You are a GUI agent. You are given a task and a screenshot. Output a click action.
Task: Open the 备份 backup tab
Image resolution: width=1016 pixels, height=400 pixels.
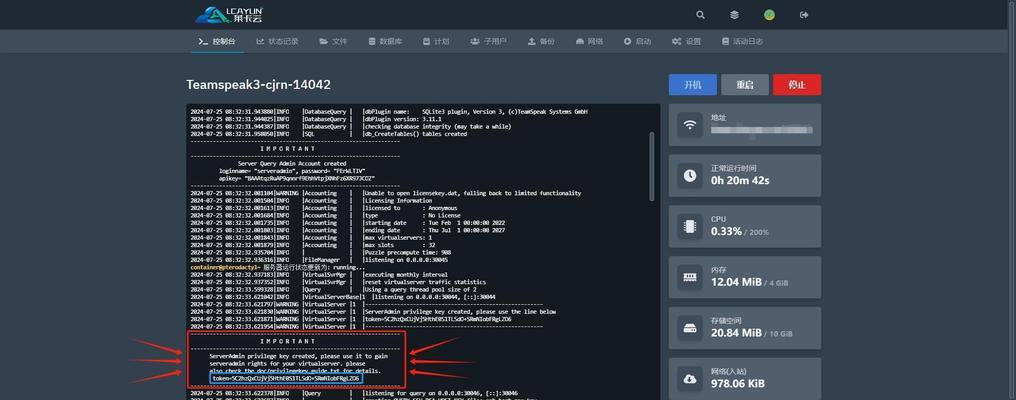pyautogui.click(x=541, y=41)
